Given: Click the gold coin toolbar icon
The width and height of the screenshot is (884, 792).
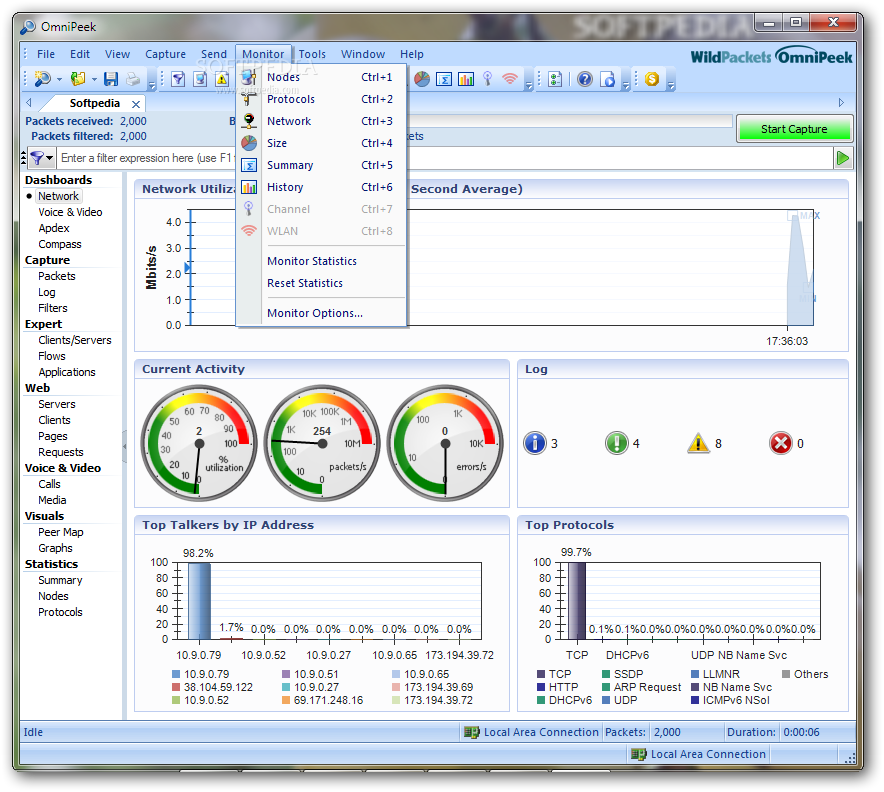Looking at the screenshot, I should tap(652, 79).
